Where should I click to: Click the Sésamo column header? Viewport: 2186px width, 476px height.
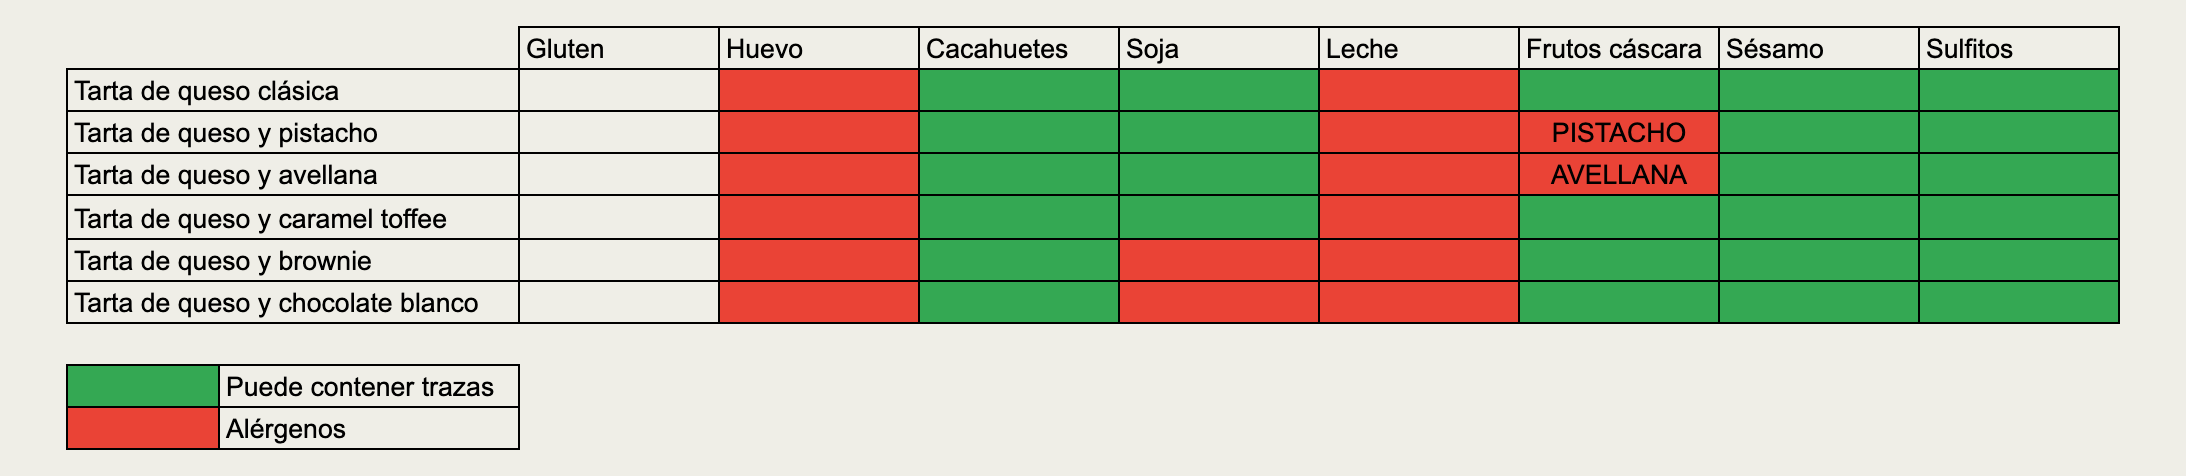click(1774, 49)
